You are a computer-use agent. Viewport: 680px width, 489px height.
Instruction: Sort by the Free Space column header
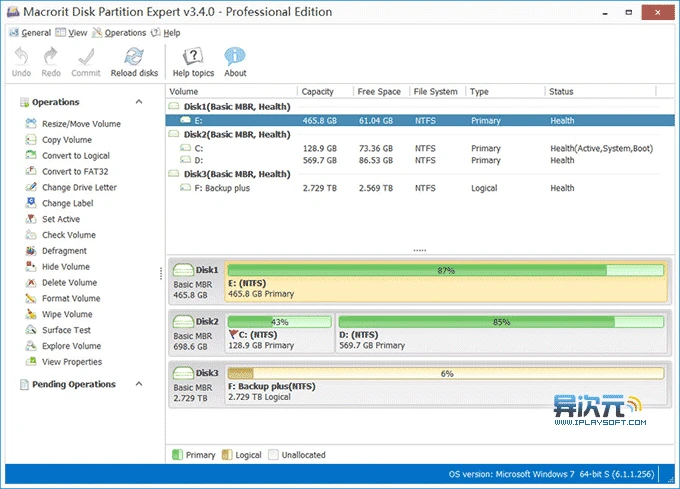pyautogui.click(x=381, y=91)
